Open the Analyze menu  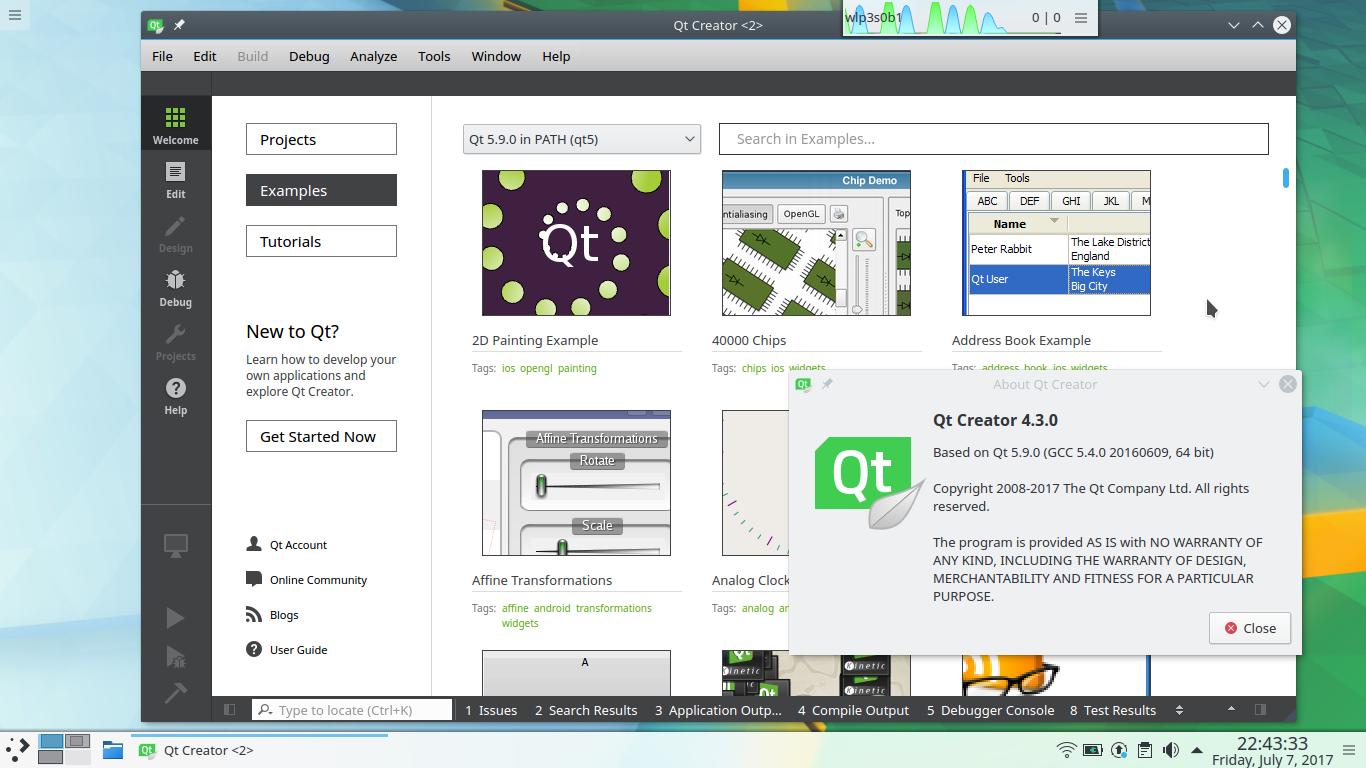pyautogui.click(x=373, y=56)
